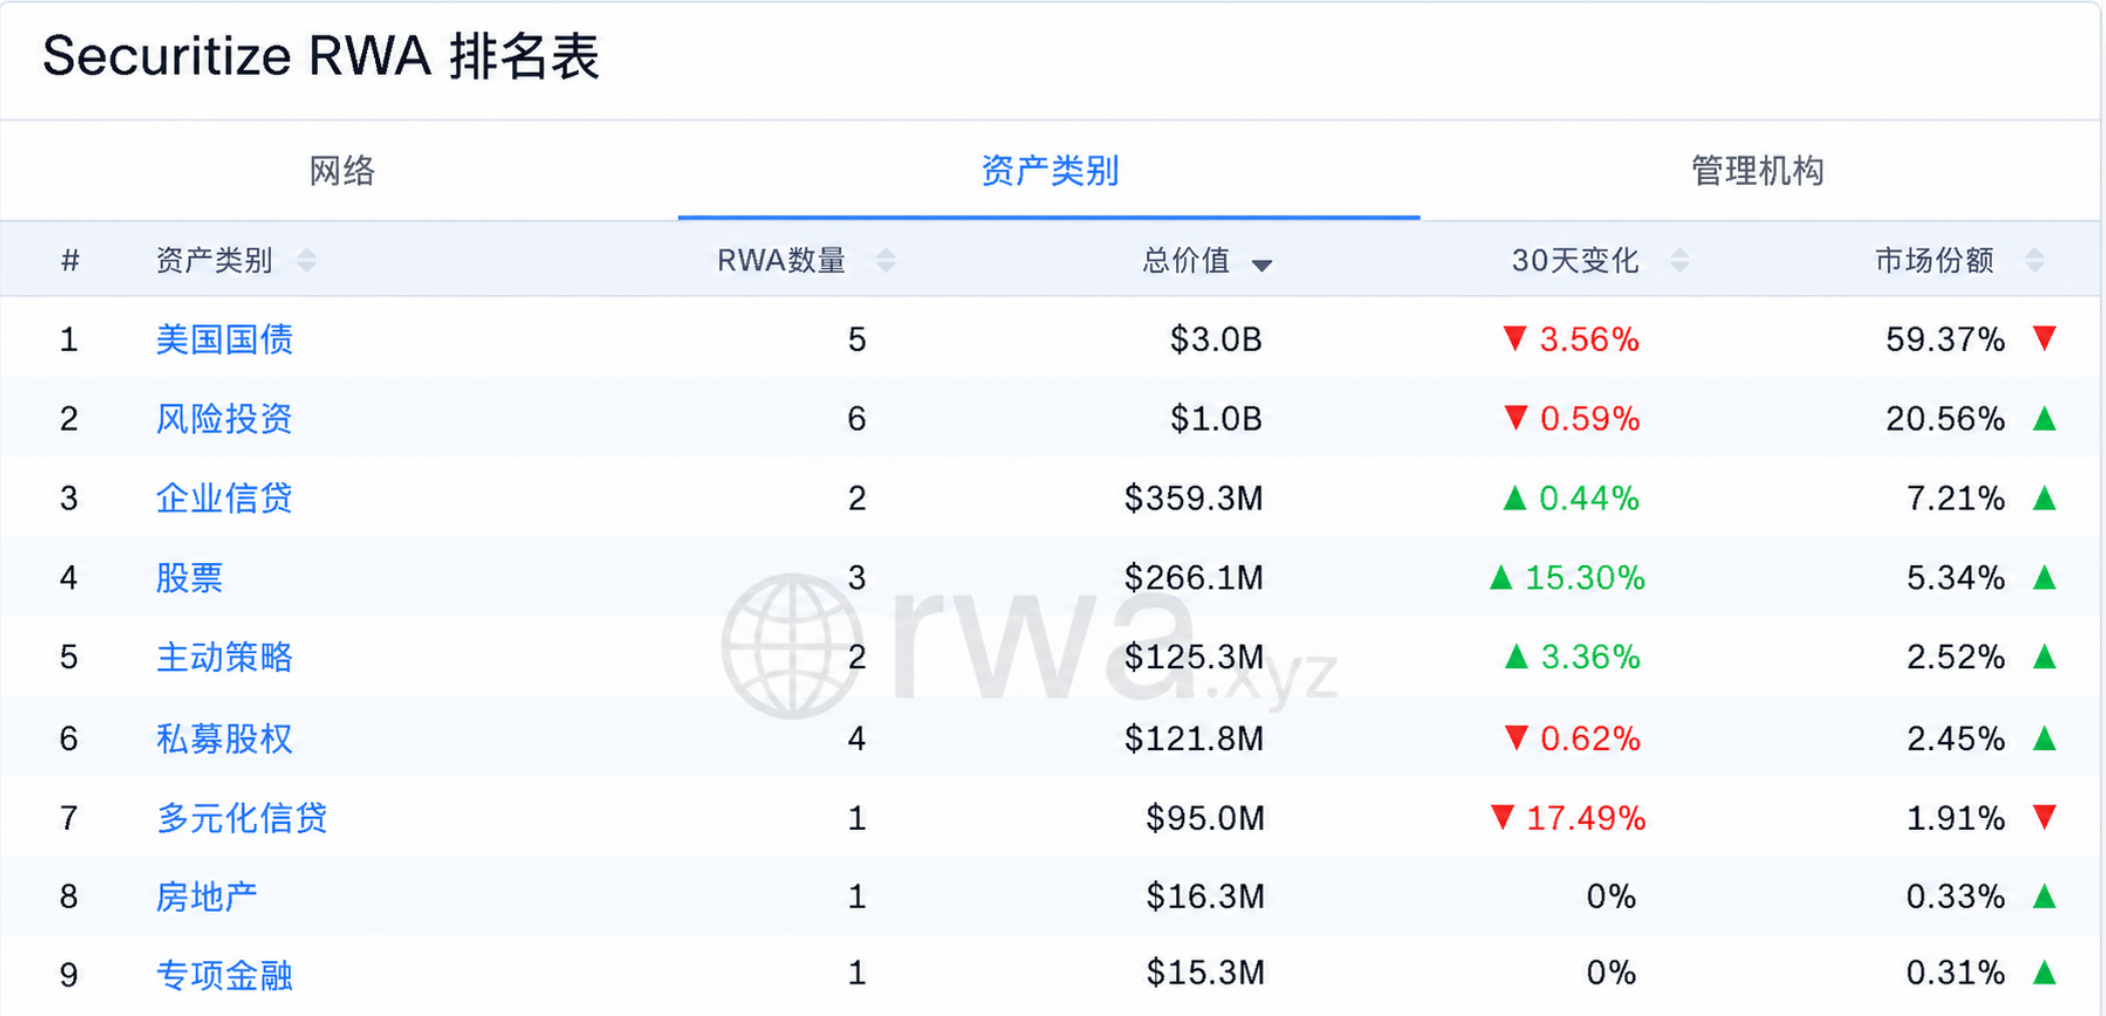This screenshot has width=2106, height=1016.
Task: Click the green up arrow beside 7.21%
Action: click(2045, 497)
